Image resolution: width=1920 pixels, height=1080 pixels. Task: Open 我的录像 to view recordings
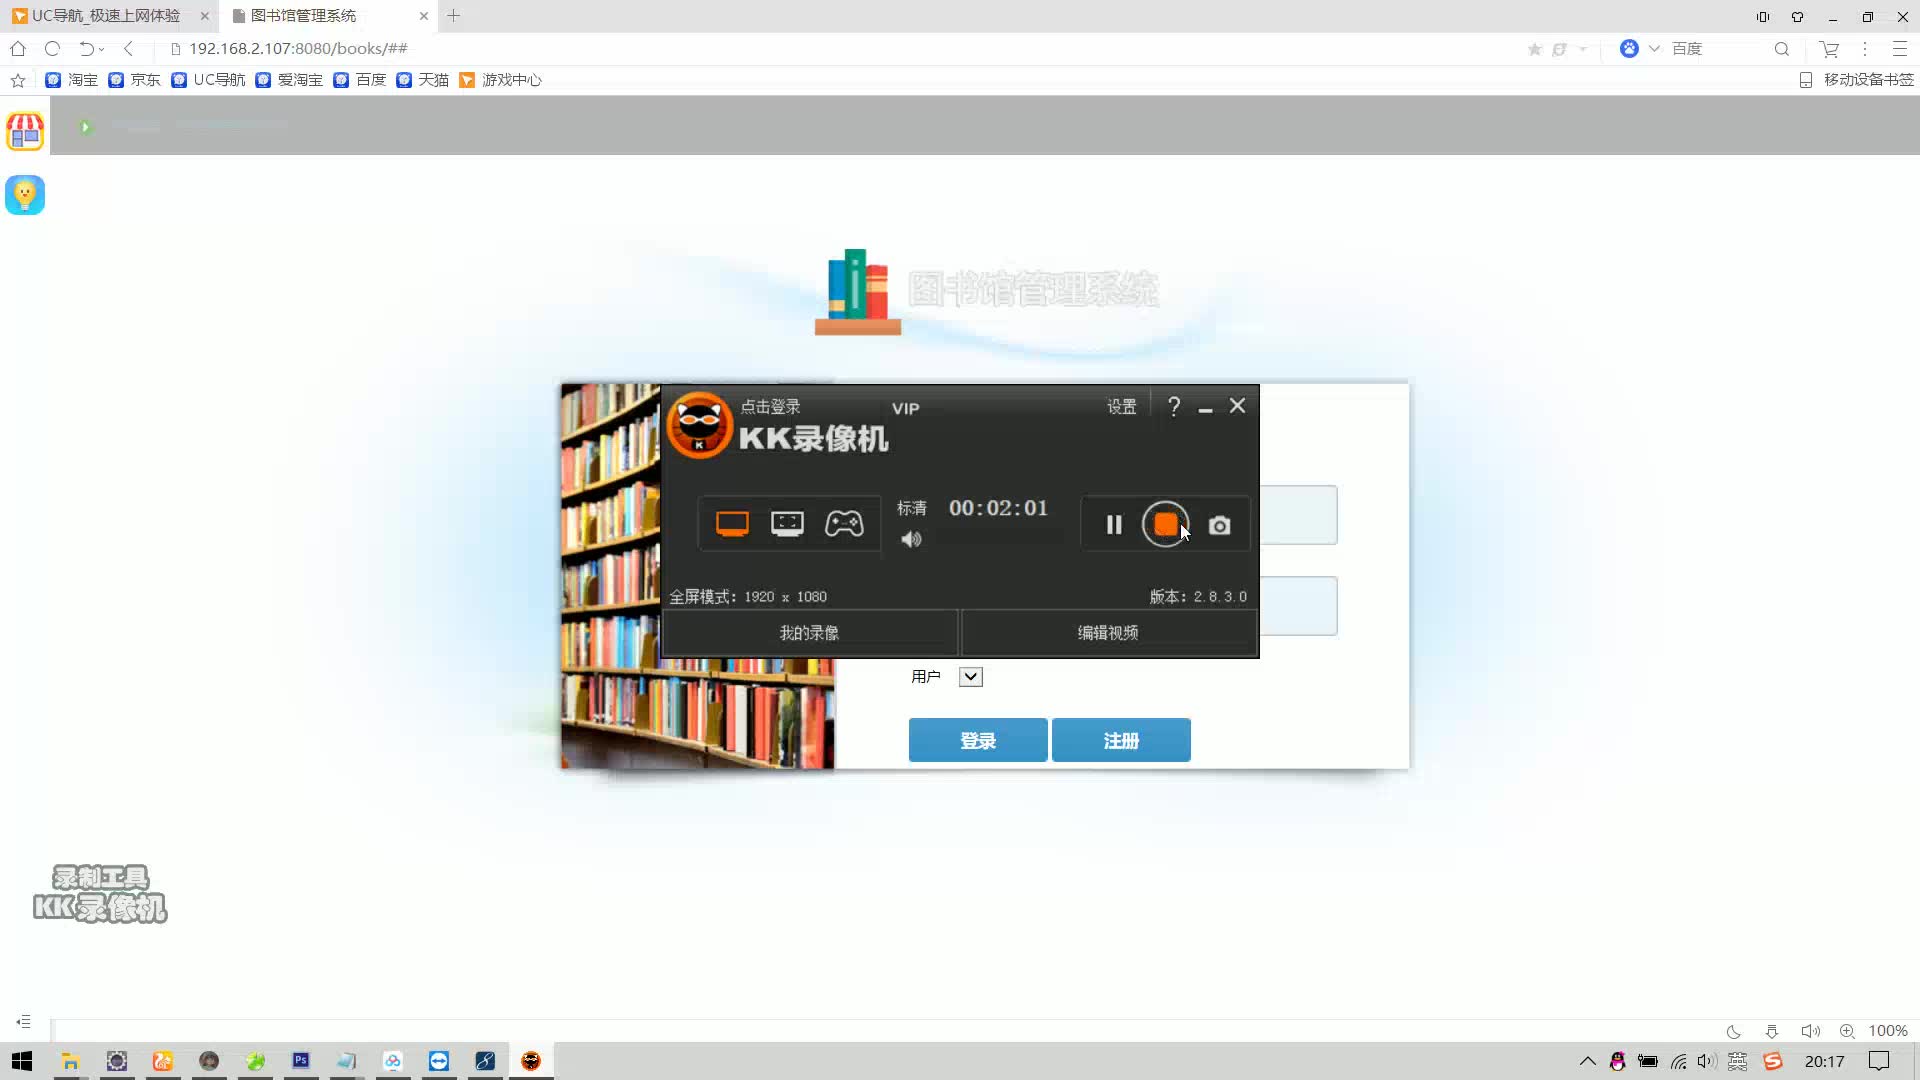[809, 632]
